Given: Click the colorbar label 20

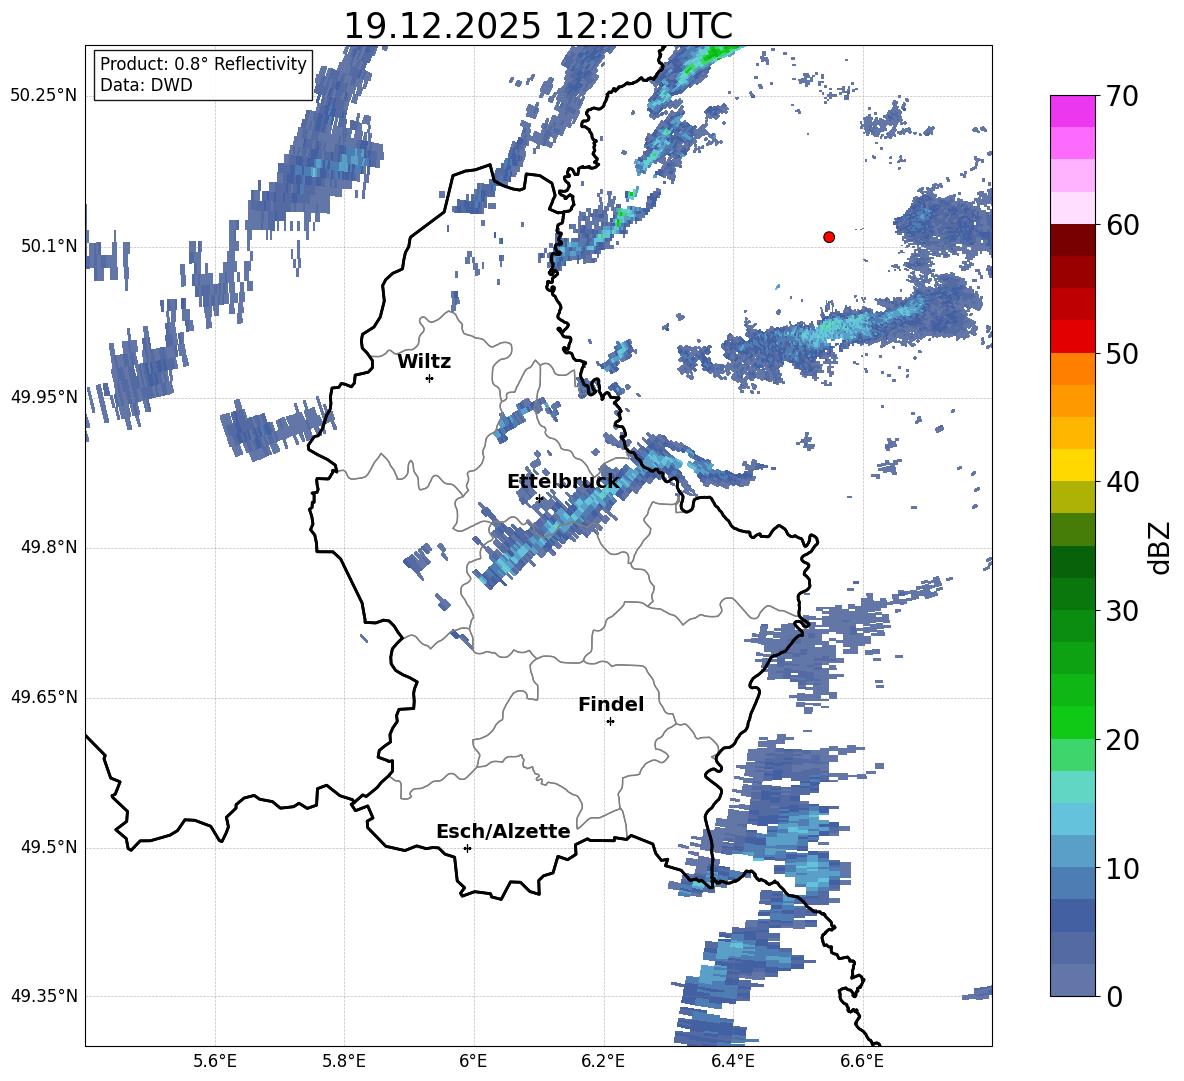Looking at the screenshot, I should (x=1122, y=740).
